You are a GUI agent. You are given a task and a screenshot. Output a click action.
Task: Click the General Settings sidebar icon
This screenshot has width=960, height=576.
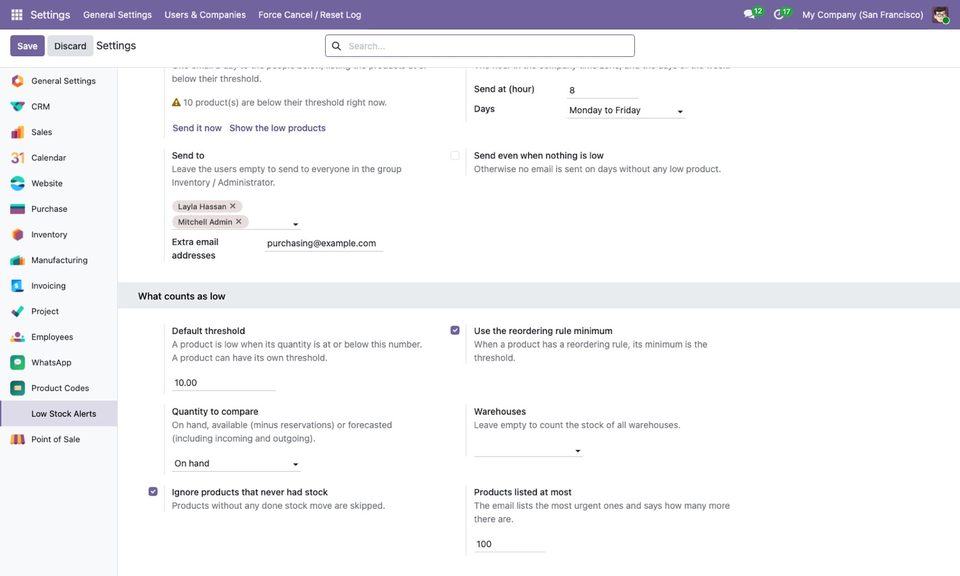(x=18, y=81)
